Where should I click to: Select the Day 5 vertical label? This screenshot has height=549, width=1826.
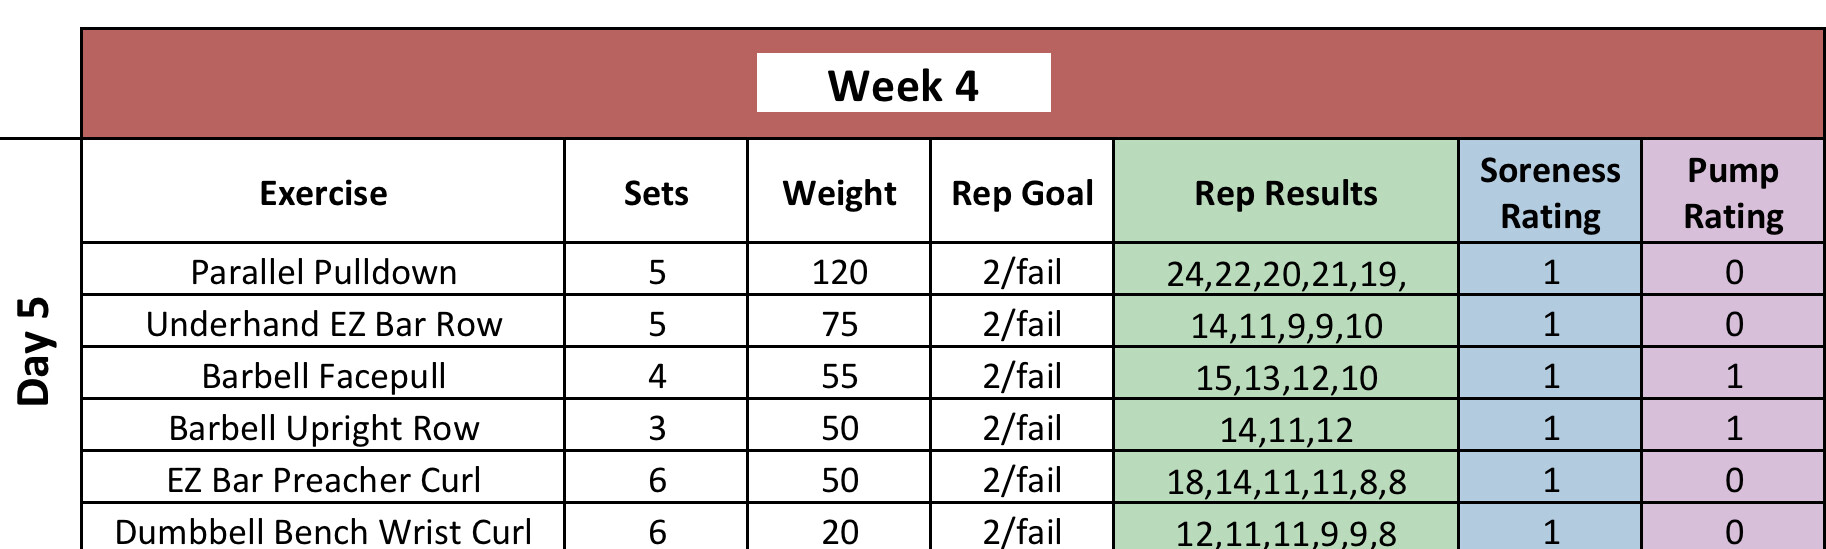pyautogui.click(x=35, y=350)
